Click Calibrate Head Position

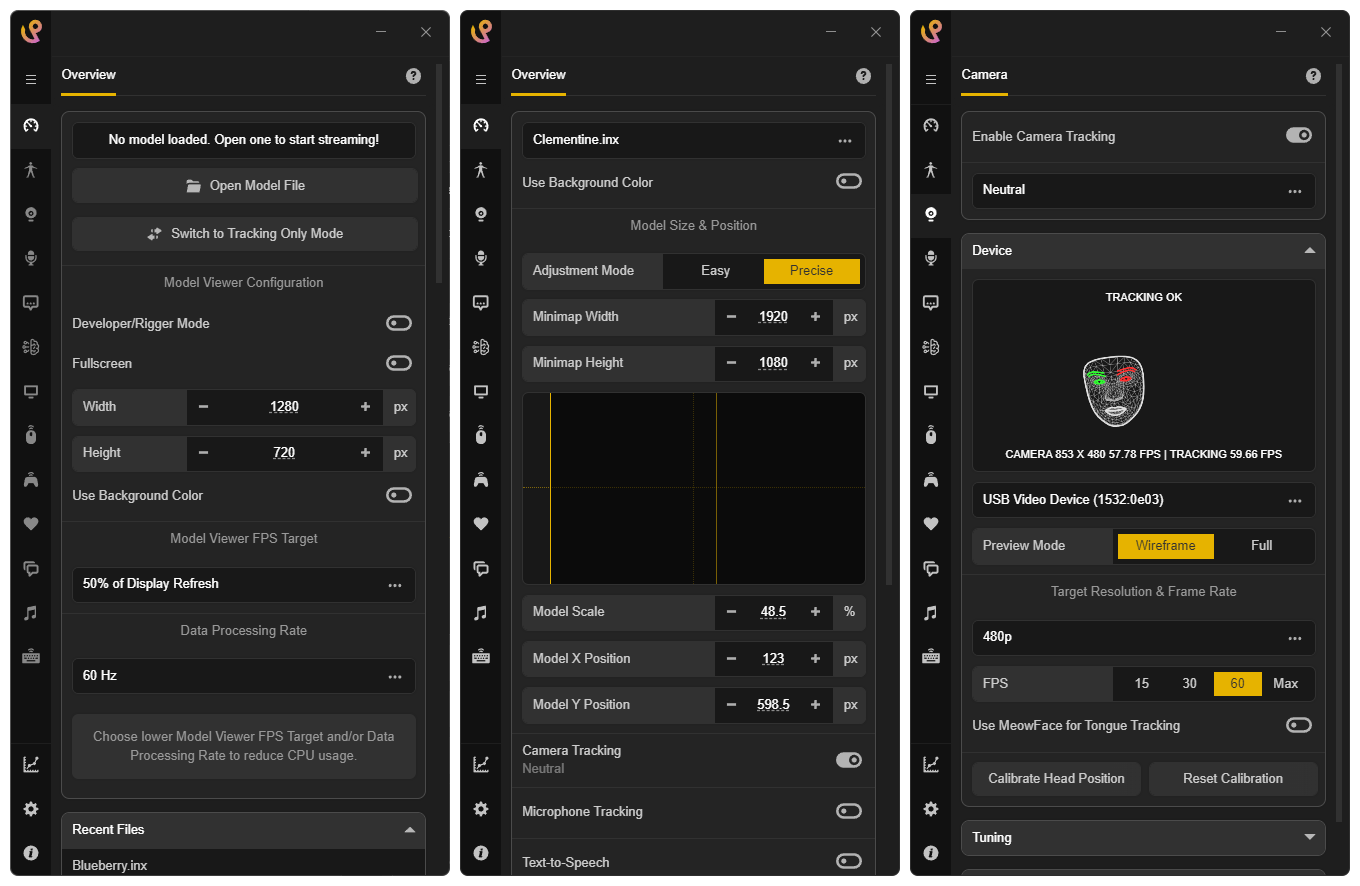(x=1057, y=779)
